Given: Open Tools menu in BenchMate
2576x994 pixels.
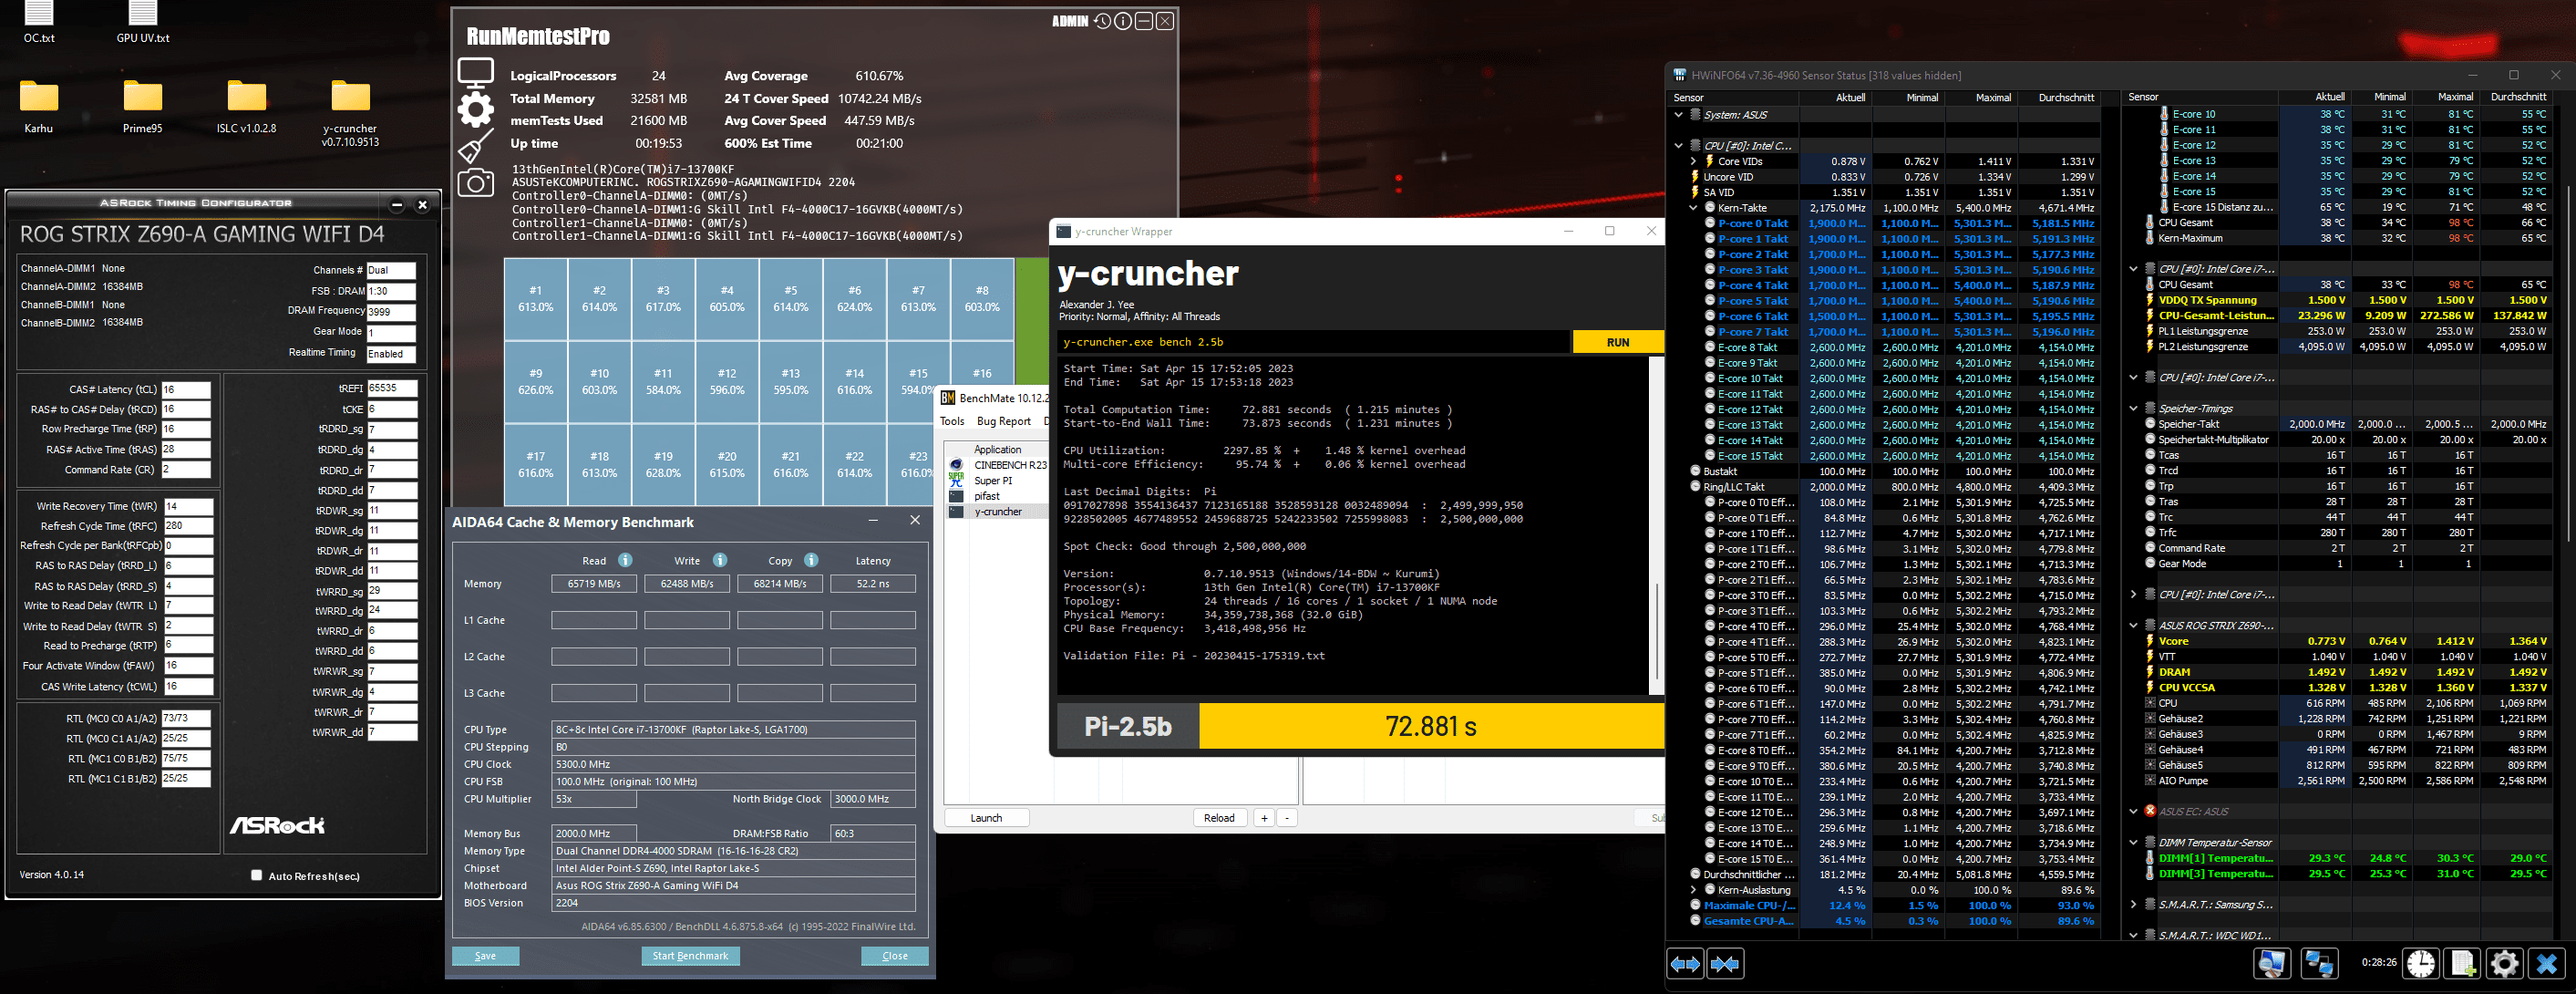Looking at the screenshot, I should [952, 421].
